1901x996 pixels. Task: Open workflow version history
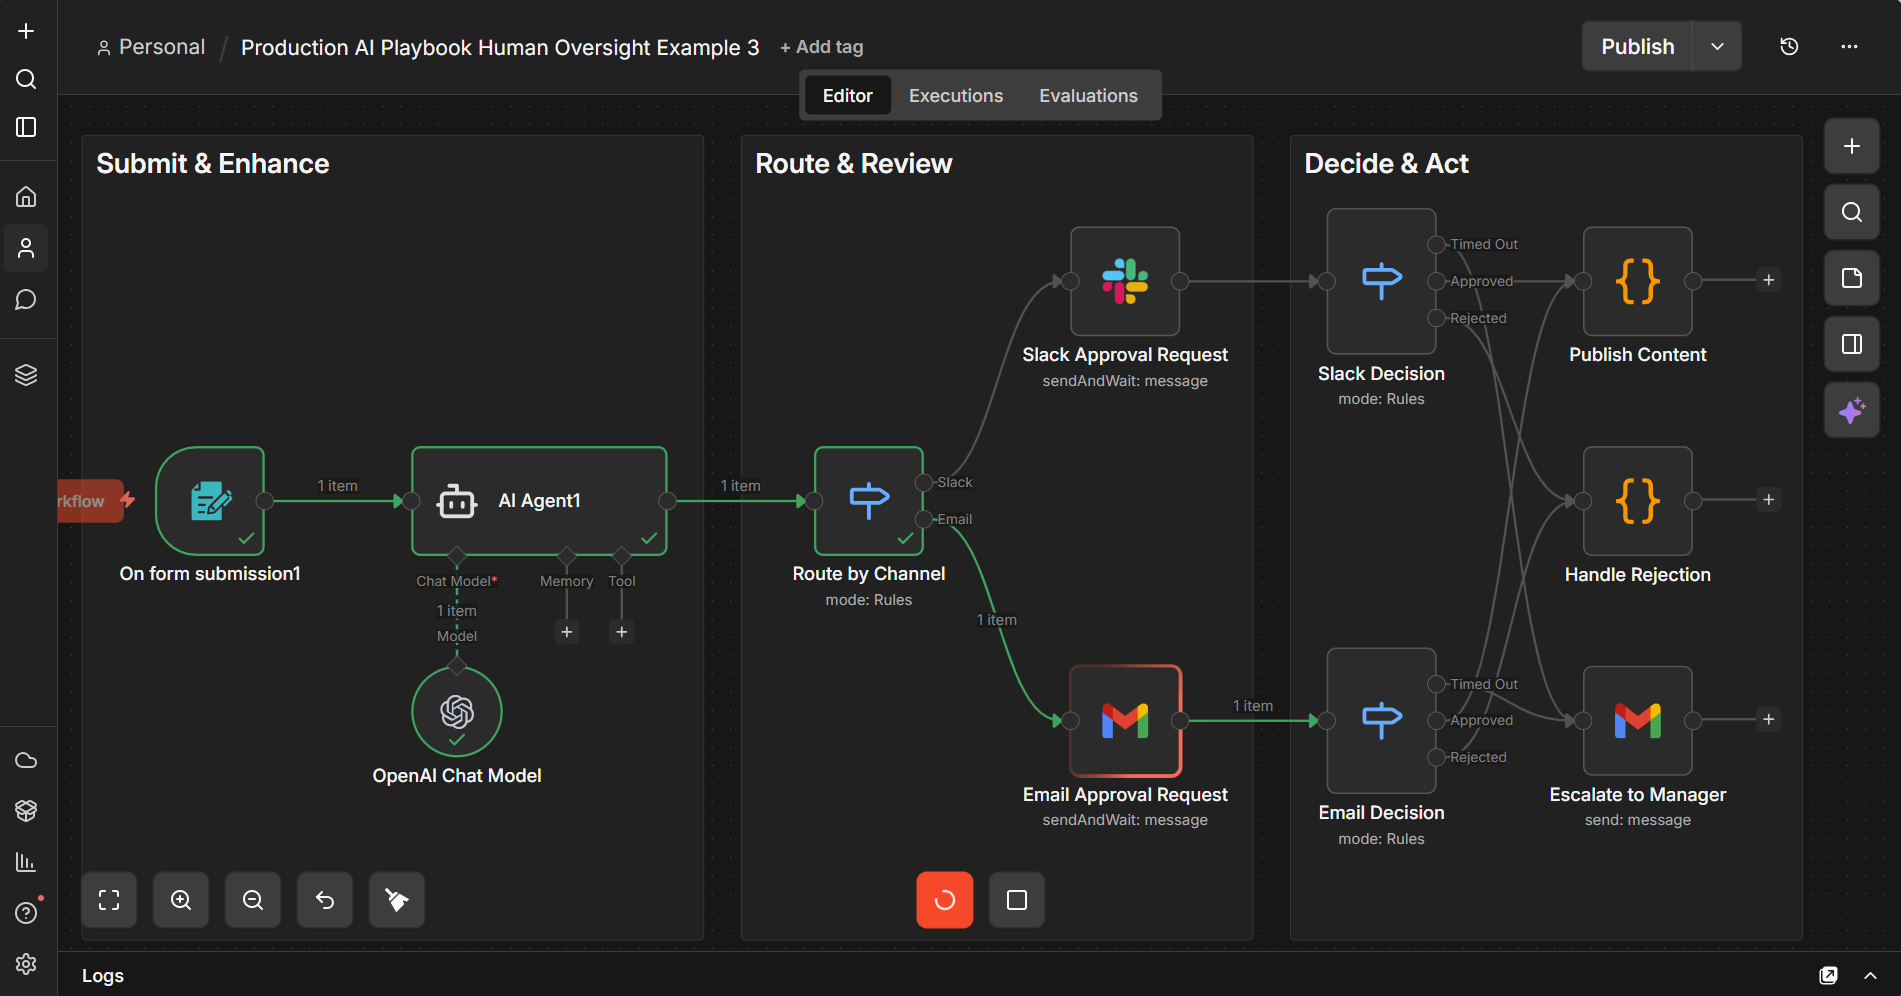coord(1789,46)
